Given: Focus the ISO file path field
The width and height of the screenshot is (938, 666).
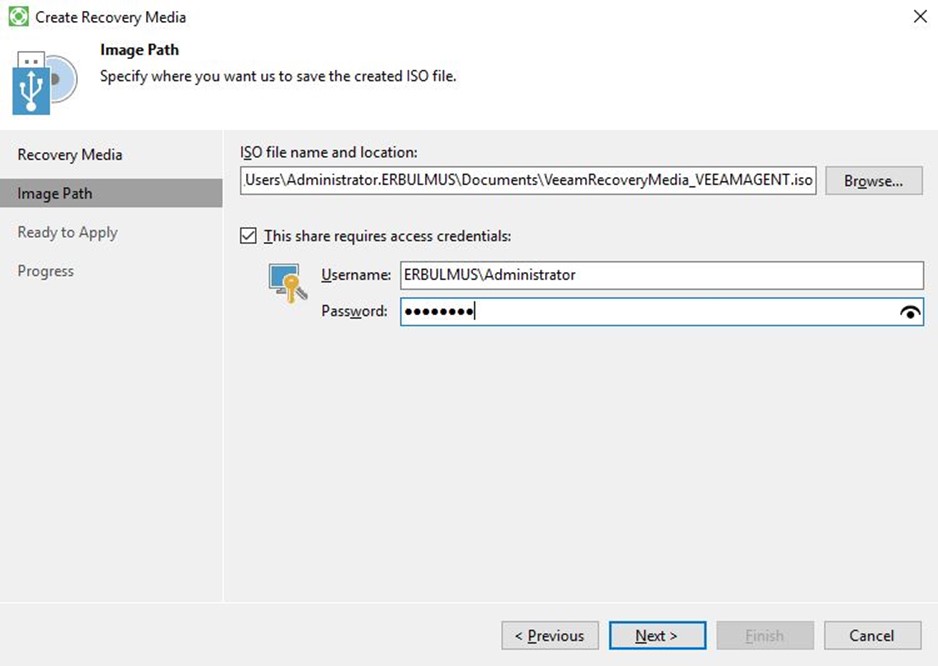Looking at the screenshot, I should pos(528,181).
